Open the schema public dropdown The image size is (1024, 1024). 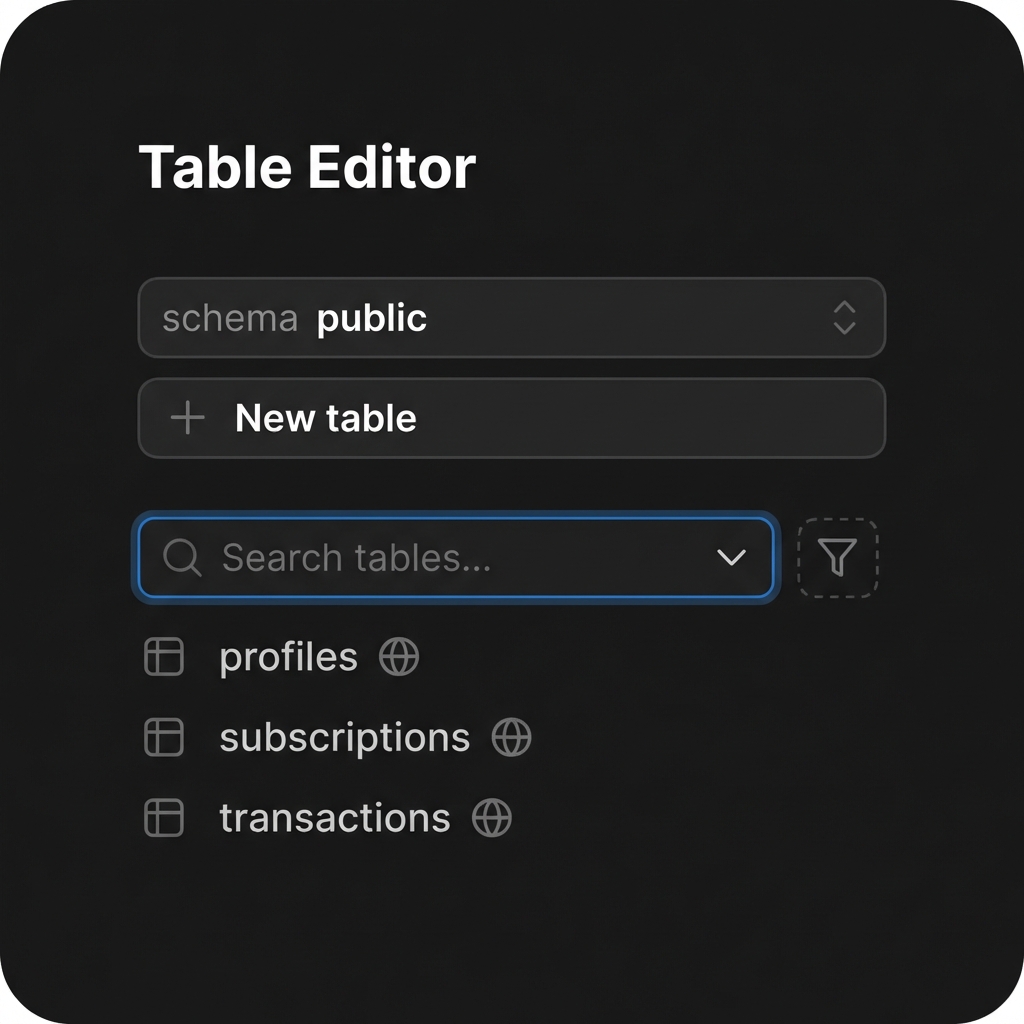[x=510, y=318]
